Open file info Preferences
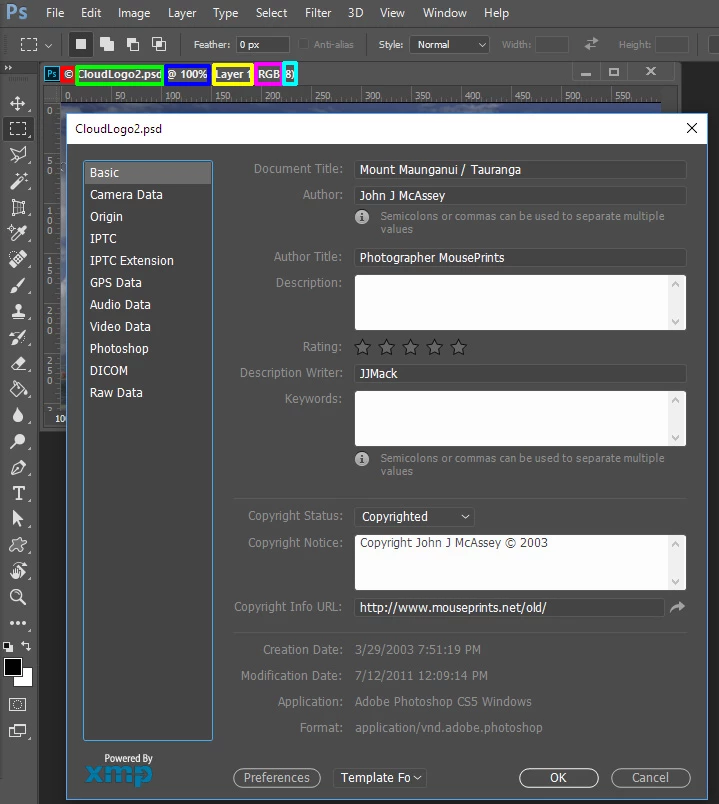The width and height of the screenshot is (719, 804). click(x=277, y=777)
